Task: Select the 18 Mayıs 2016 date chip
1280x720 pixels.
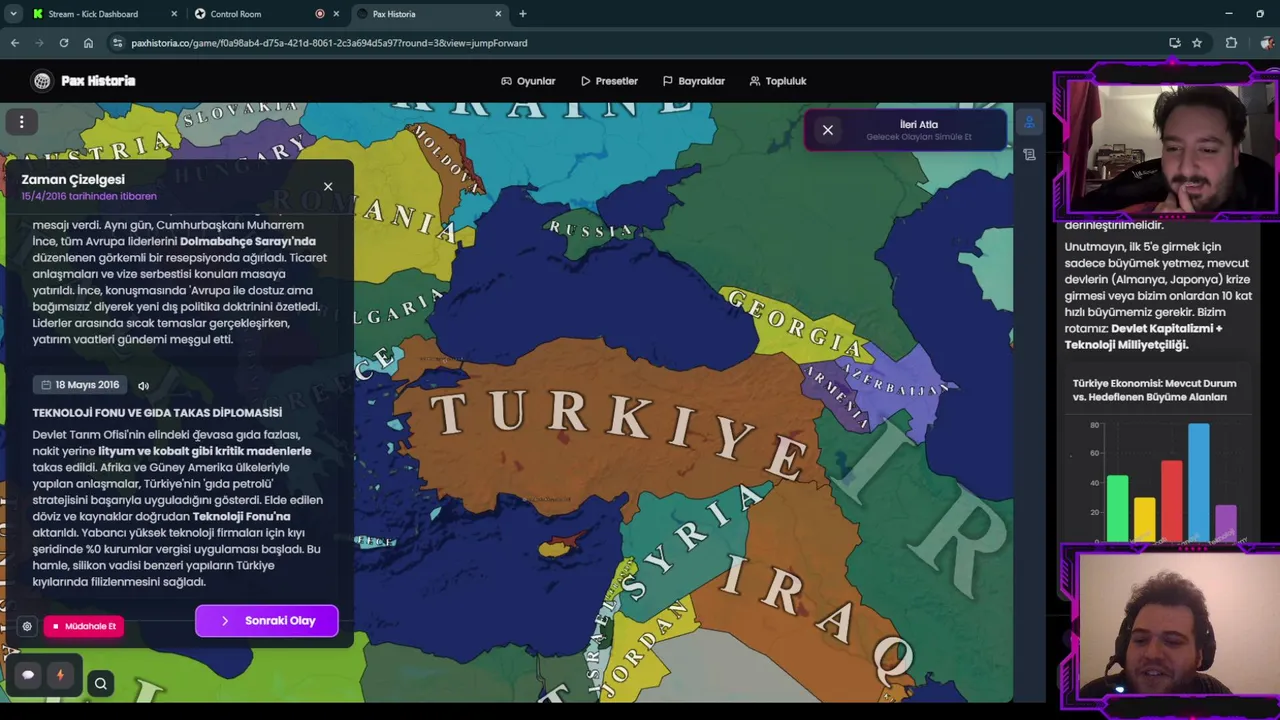Action: pos(80,385)
